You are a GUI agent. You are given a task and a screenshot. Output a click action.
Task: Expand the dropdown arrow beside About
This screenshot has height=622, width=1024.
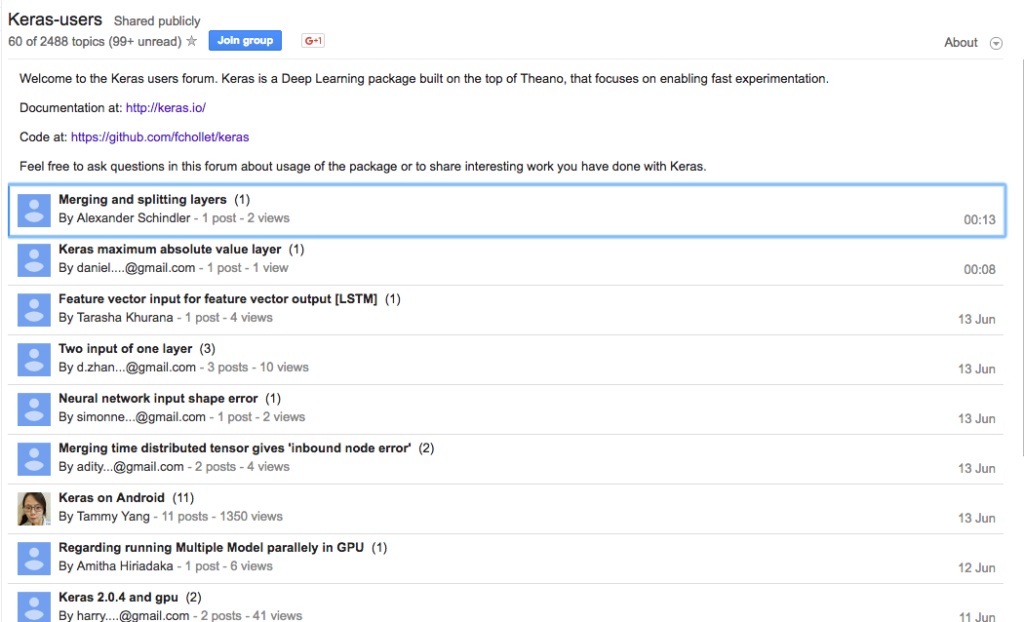tap(996, 43)
